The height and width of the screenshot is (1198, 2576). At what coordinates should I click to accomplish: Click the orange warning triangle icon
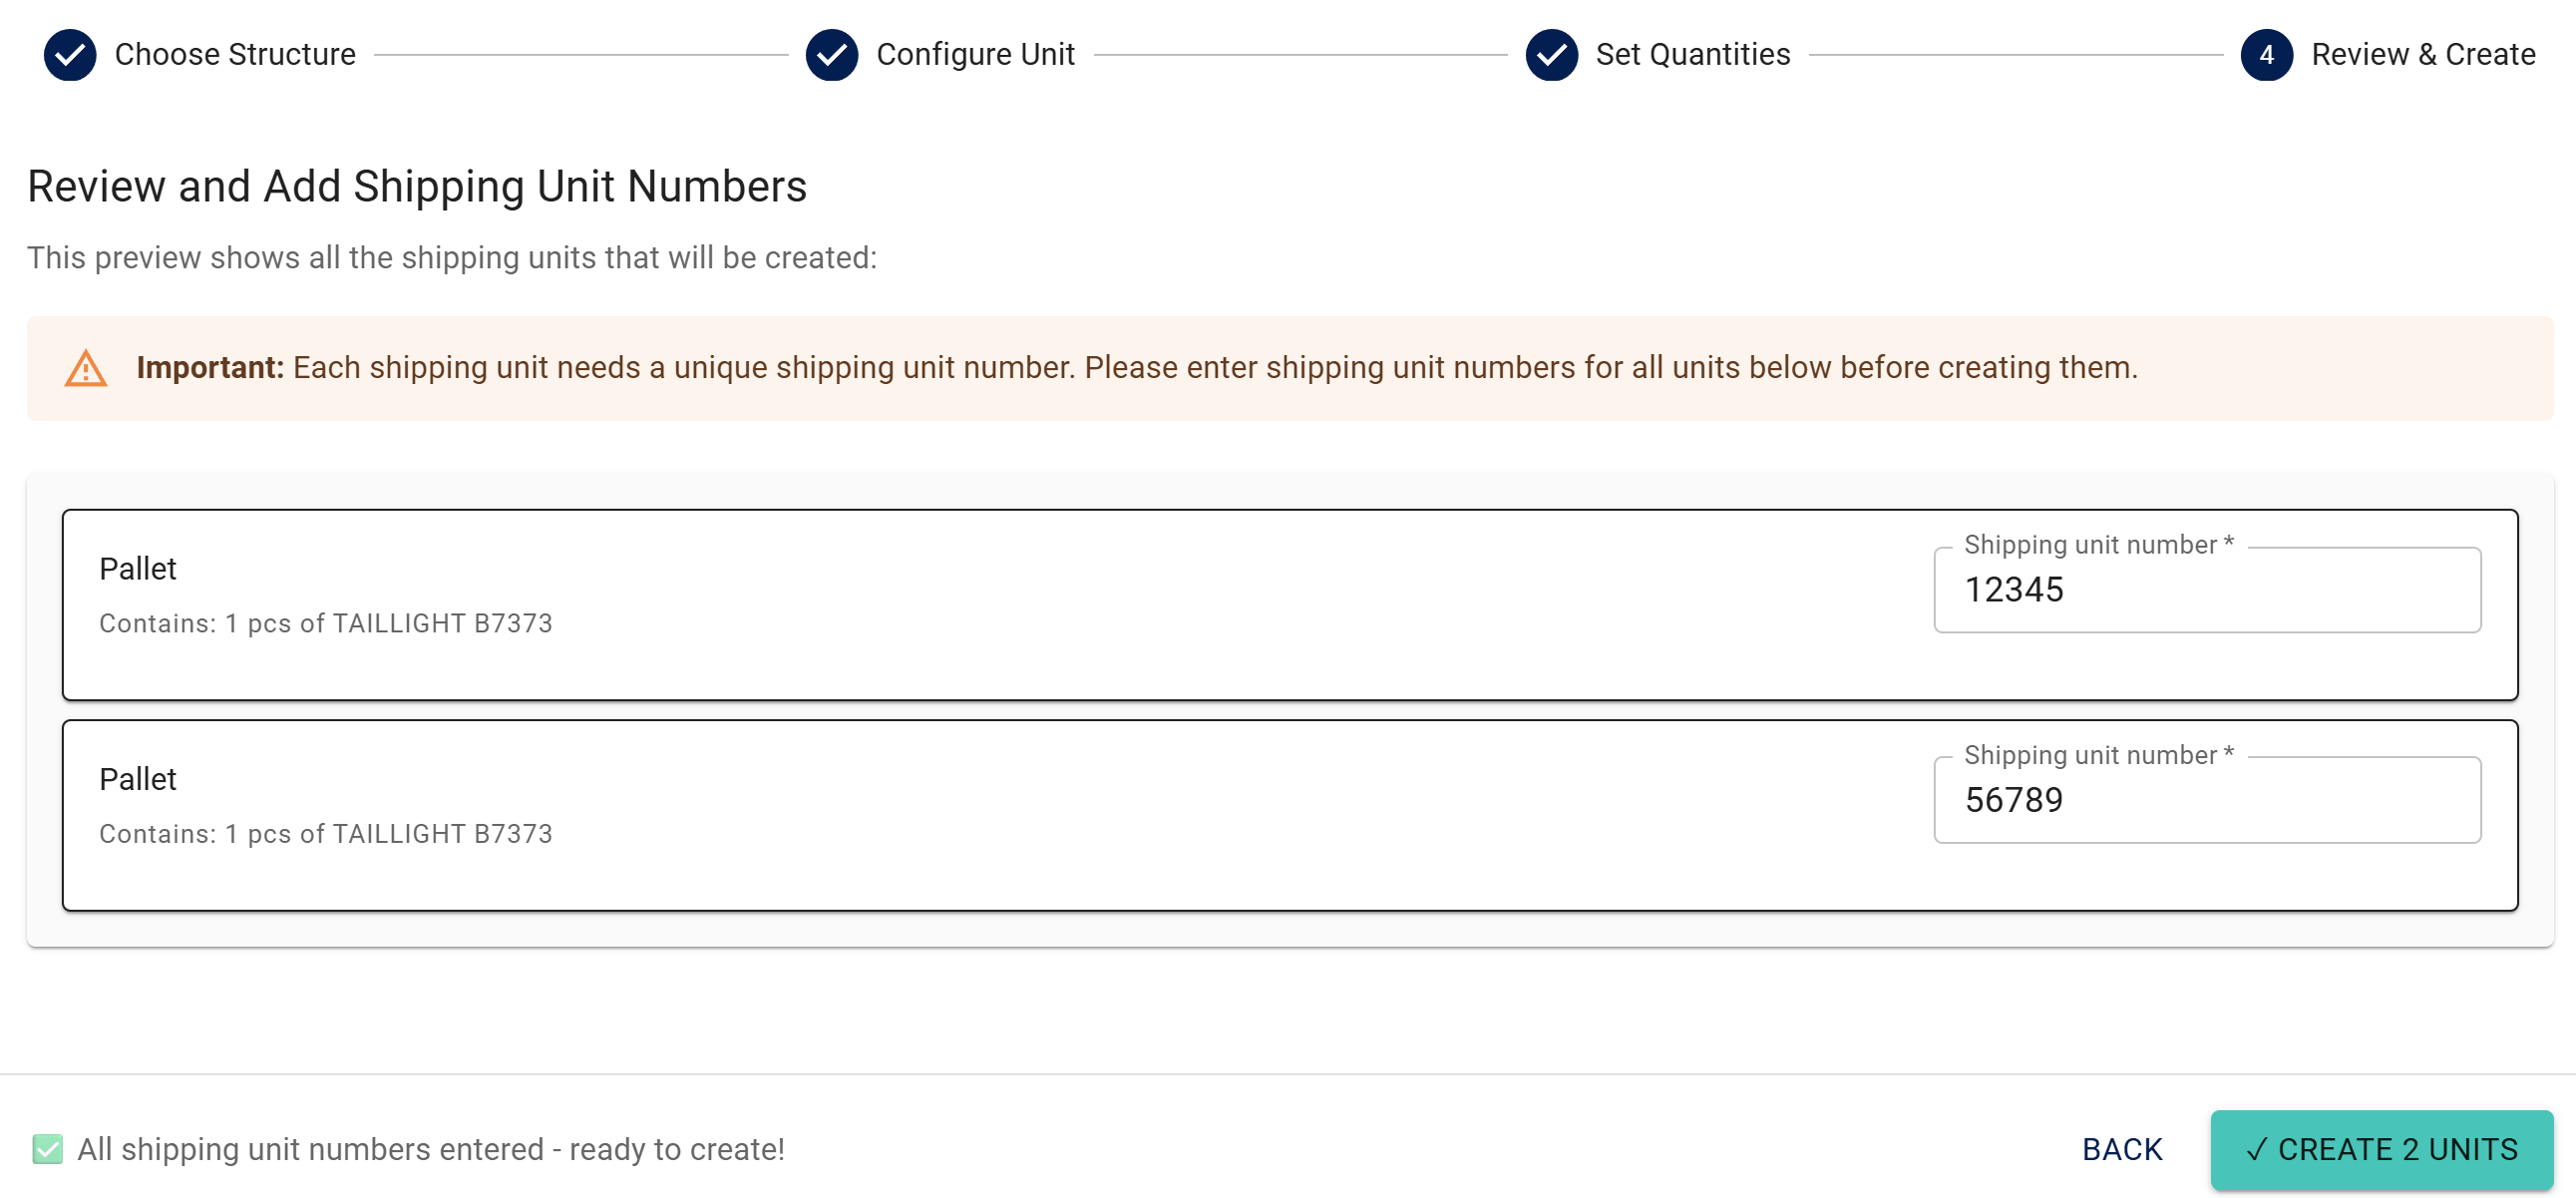pos(86,368)
